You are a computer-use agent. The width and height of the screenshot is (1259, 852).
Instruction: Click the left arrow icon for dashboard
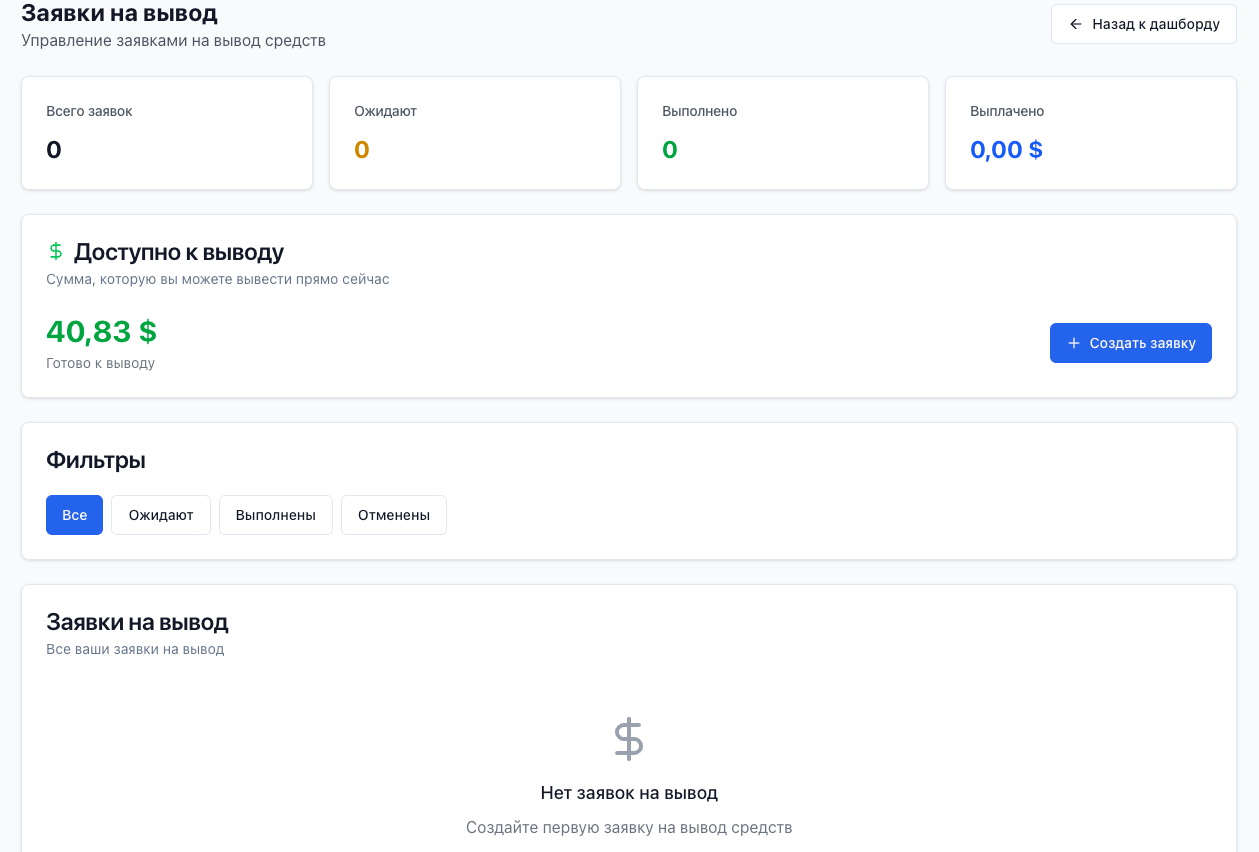[1076, 24]
